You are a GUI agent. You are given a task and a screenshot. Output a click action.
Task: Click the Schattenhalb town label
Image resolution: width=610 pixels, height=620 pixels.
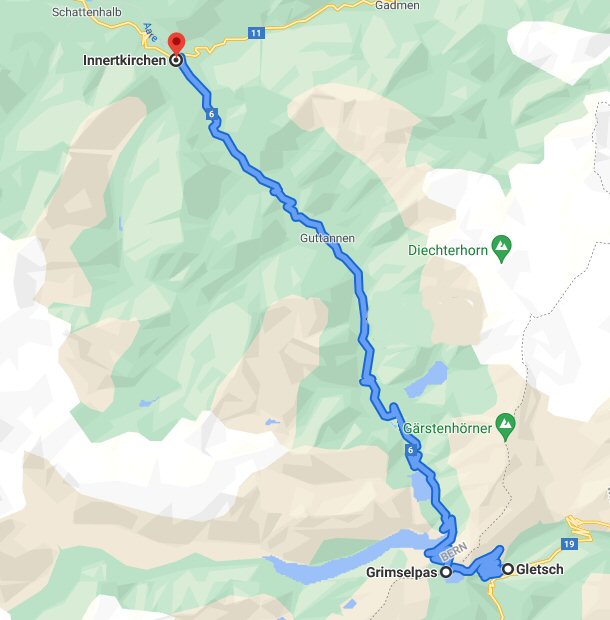87,12
